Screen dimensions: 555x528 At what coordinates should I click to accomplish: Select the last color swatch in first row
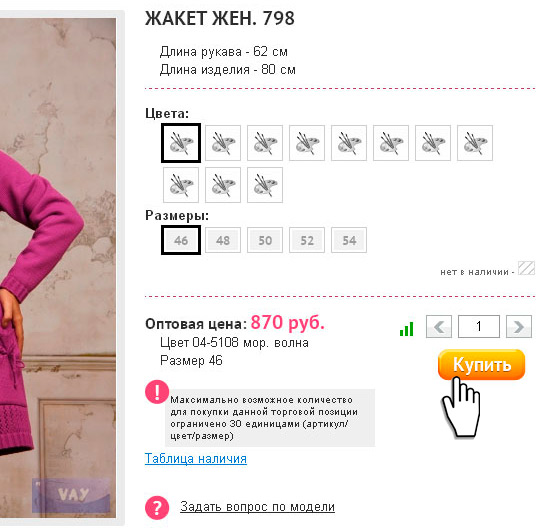[x=475, y=143]
